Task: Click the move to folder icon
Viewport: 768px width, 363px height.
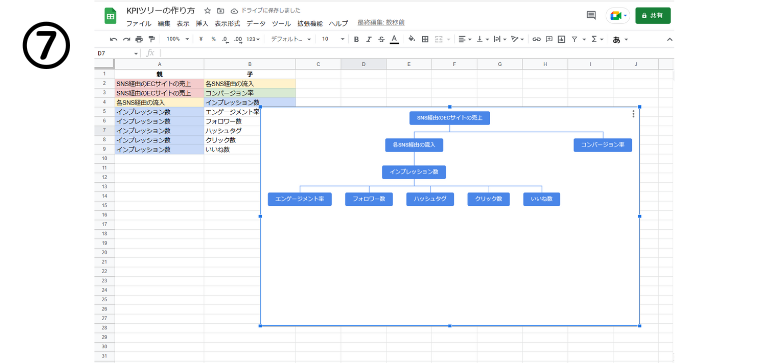Action: (221, 11)
